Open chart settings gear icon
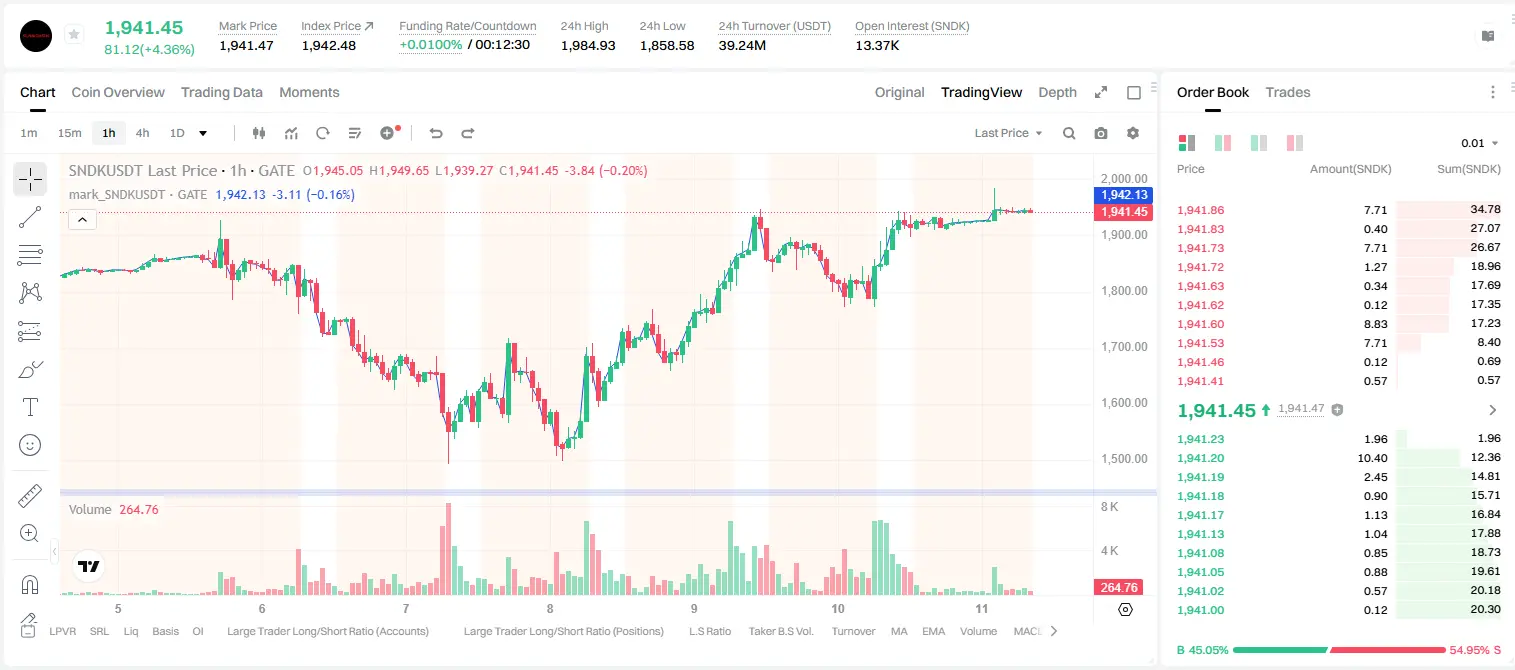This screenshot has width=1515, height=670. tap(1133, 133)
